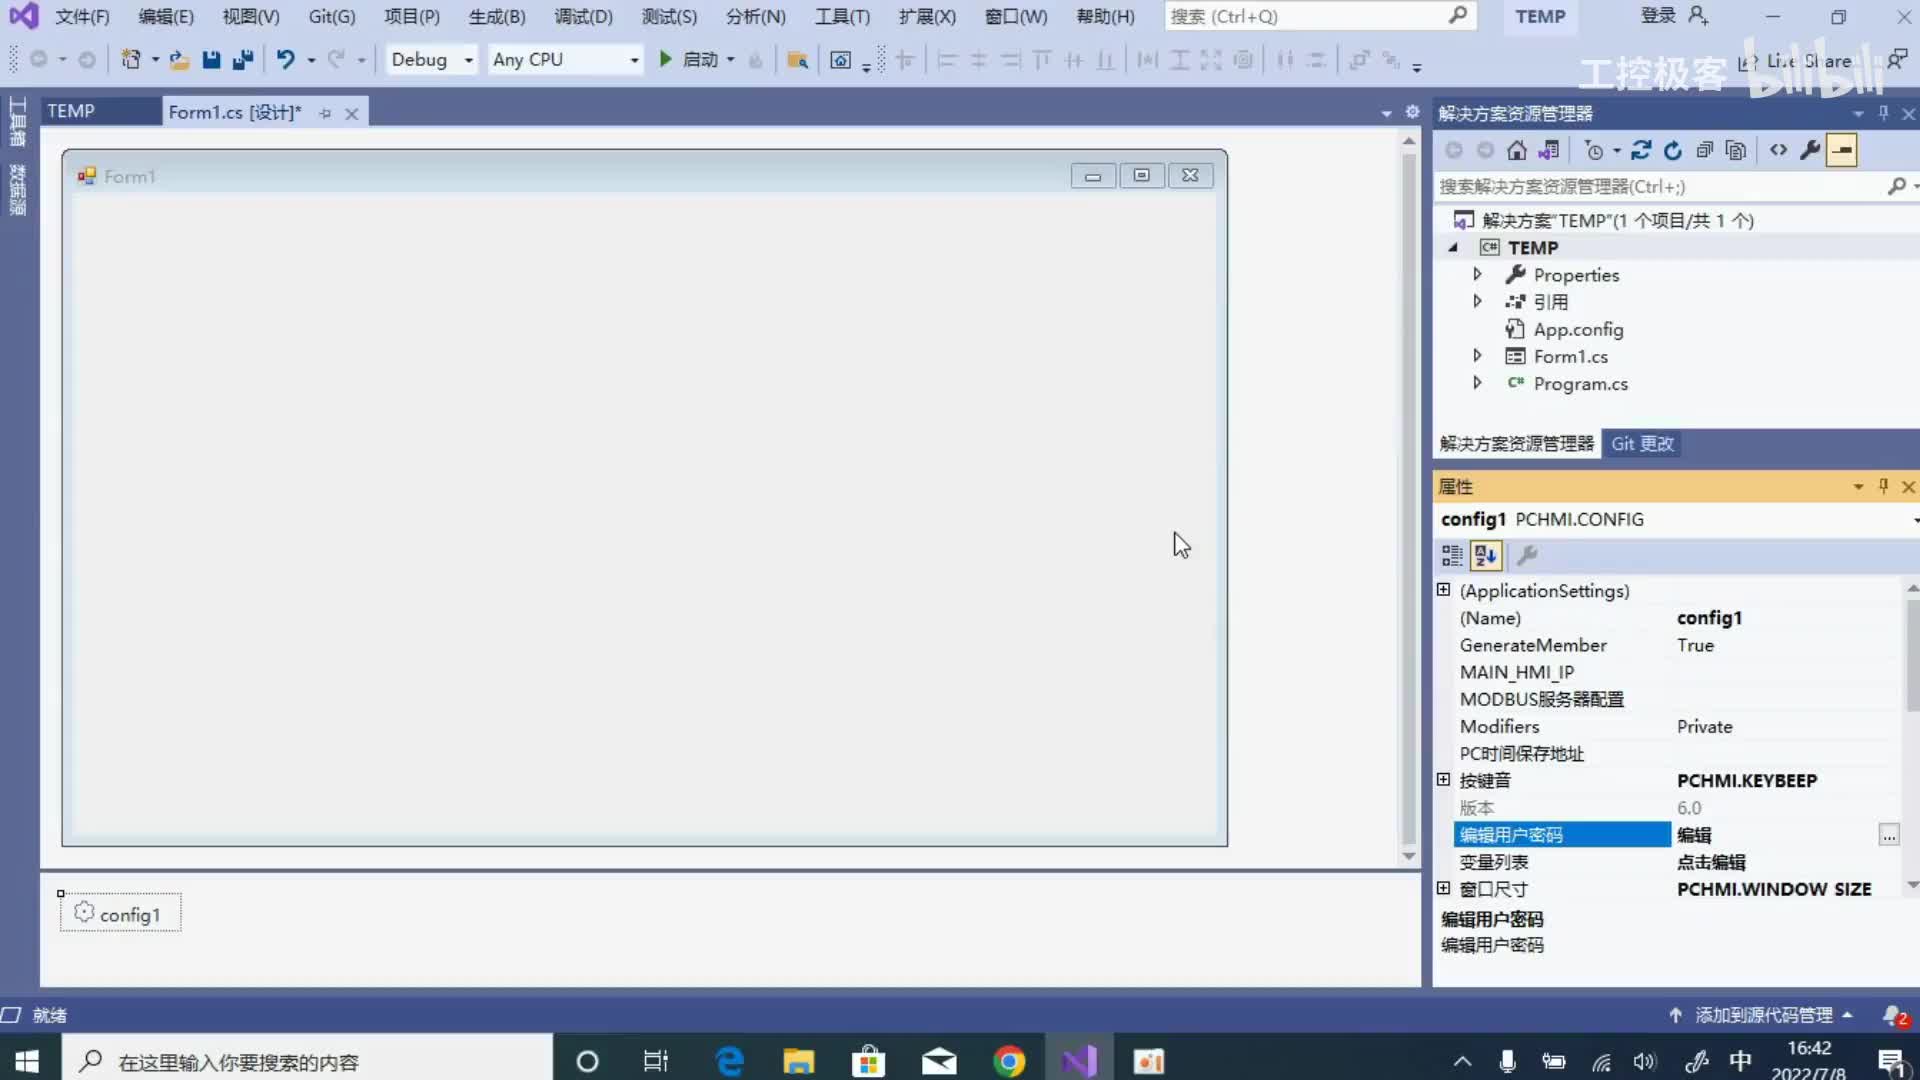Expand the (ApplicationSettings) property group
1920x1080 pixels.
pyautogui.click(x=1443, y=590)
